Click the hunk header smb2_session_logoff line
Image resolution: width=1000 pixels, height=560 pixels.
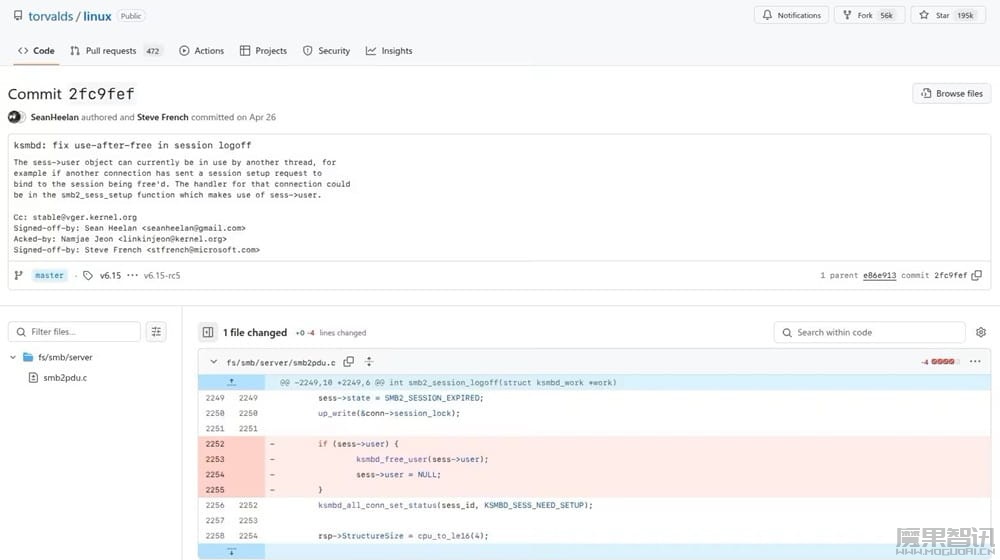[x=448, y=383]
